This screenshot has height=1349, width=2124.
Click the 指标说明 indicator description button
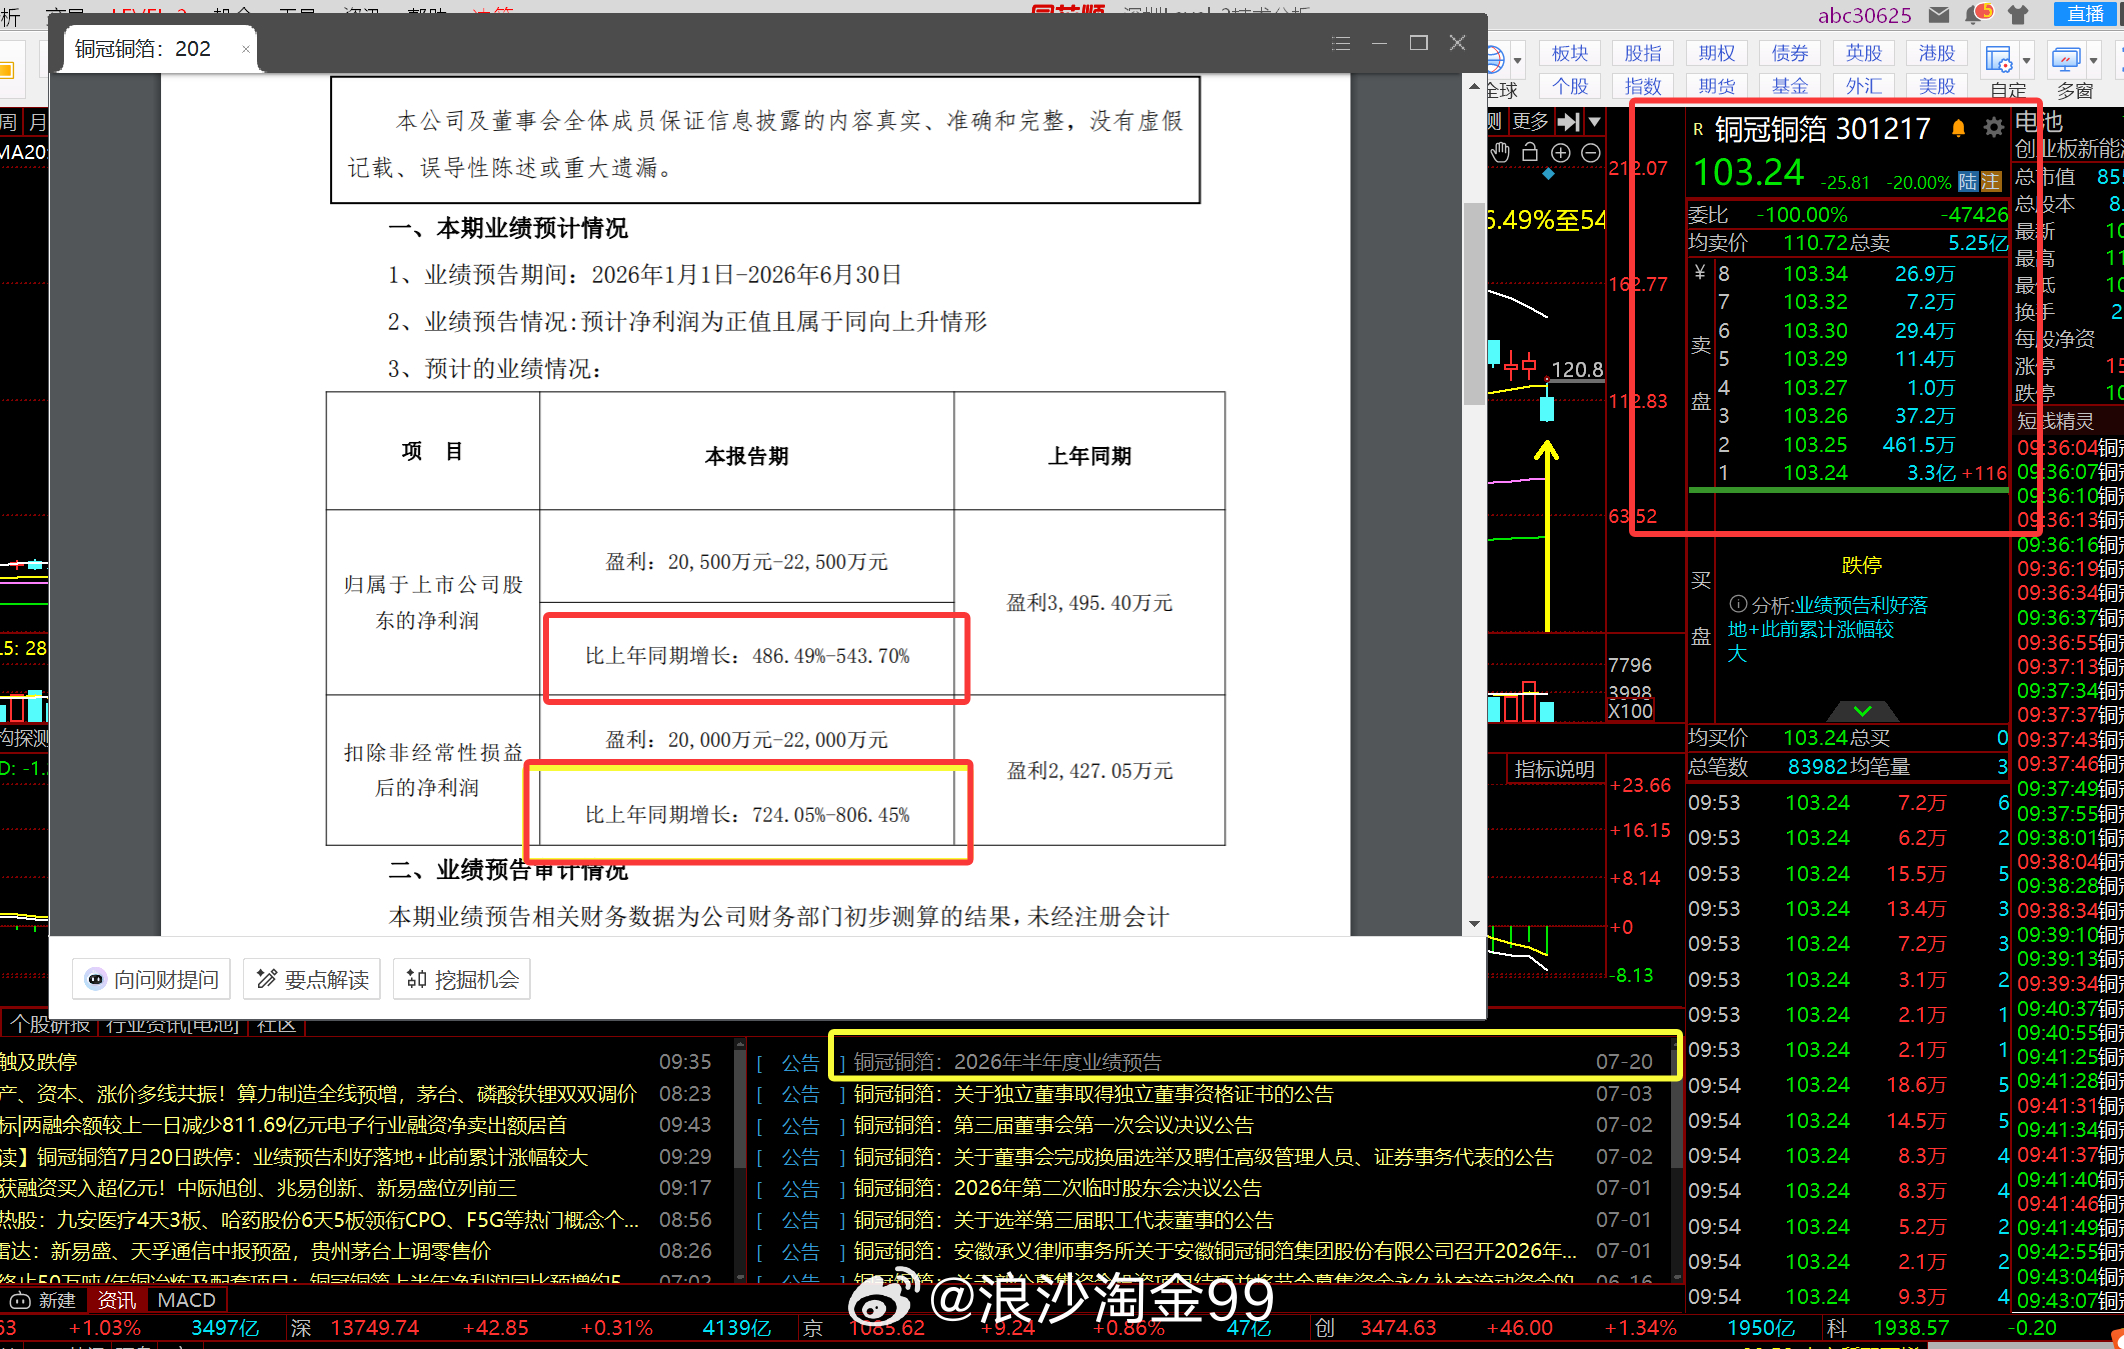click(1555, 769)
